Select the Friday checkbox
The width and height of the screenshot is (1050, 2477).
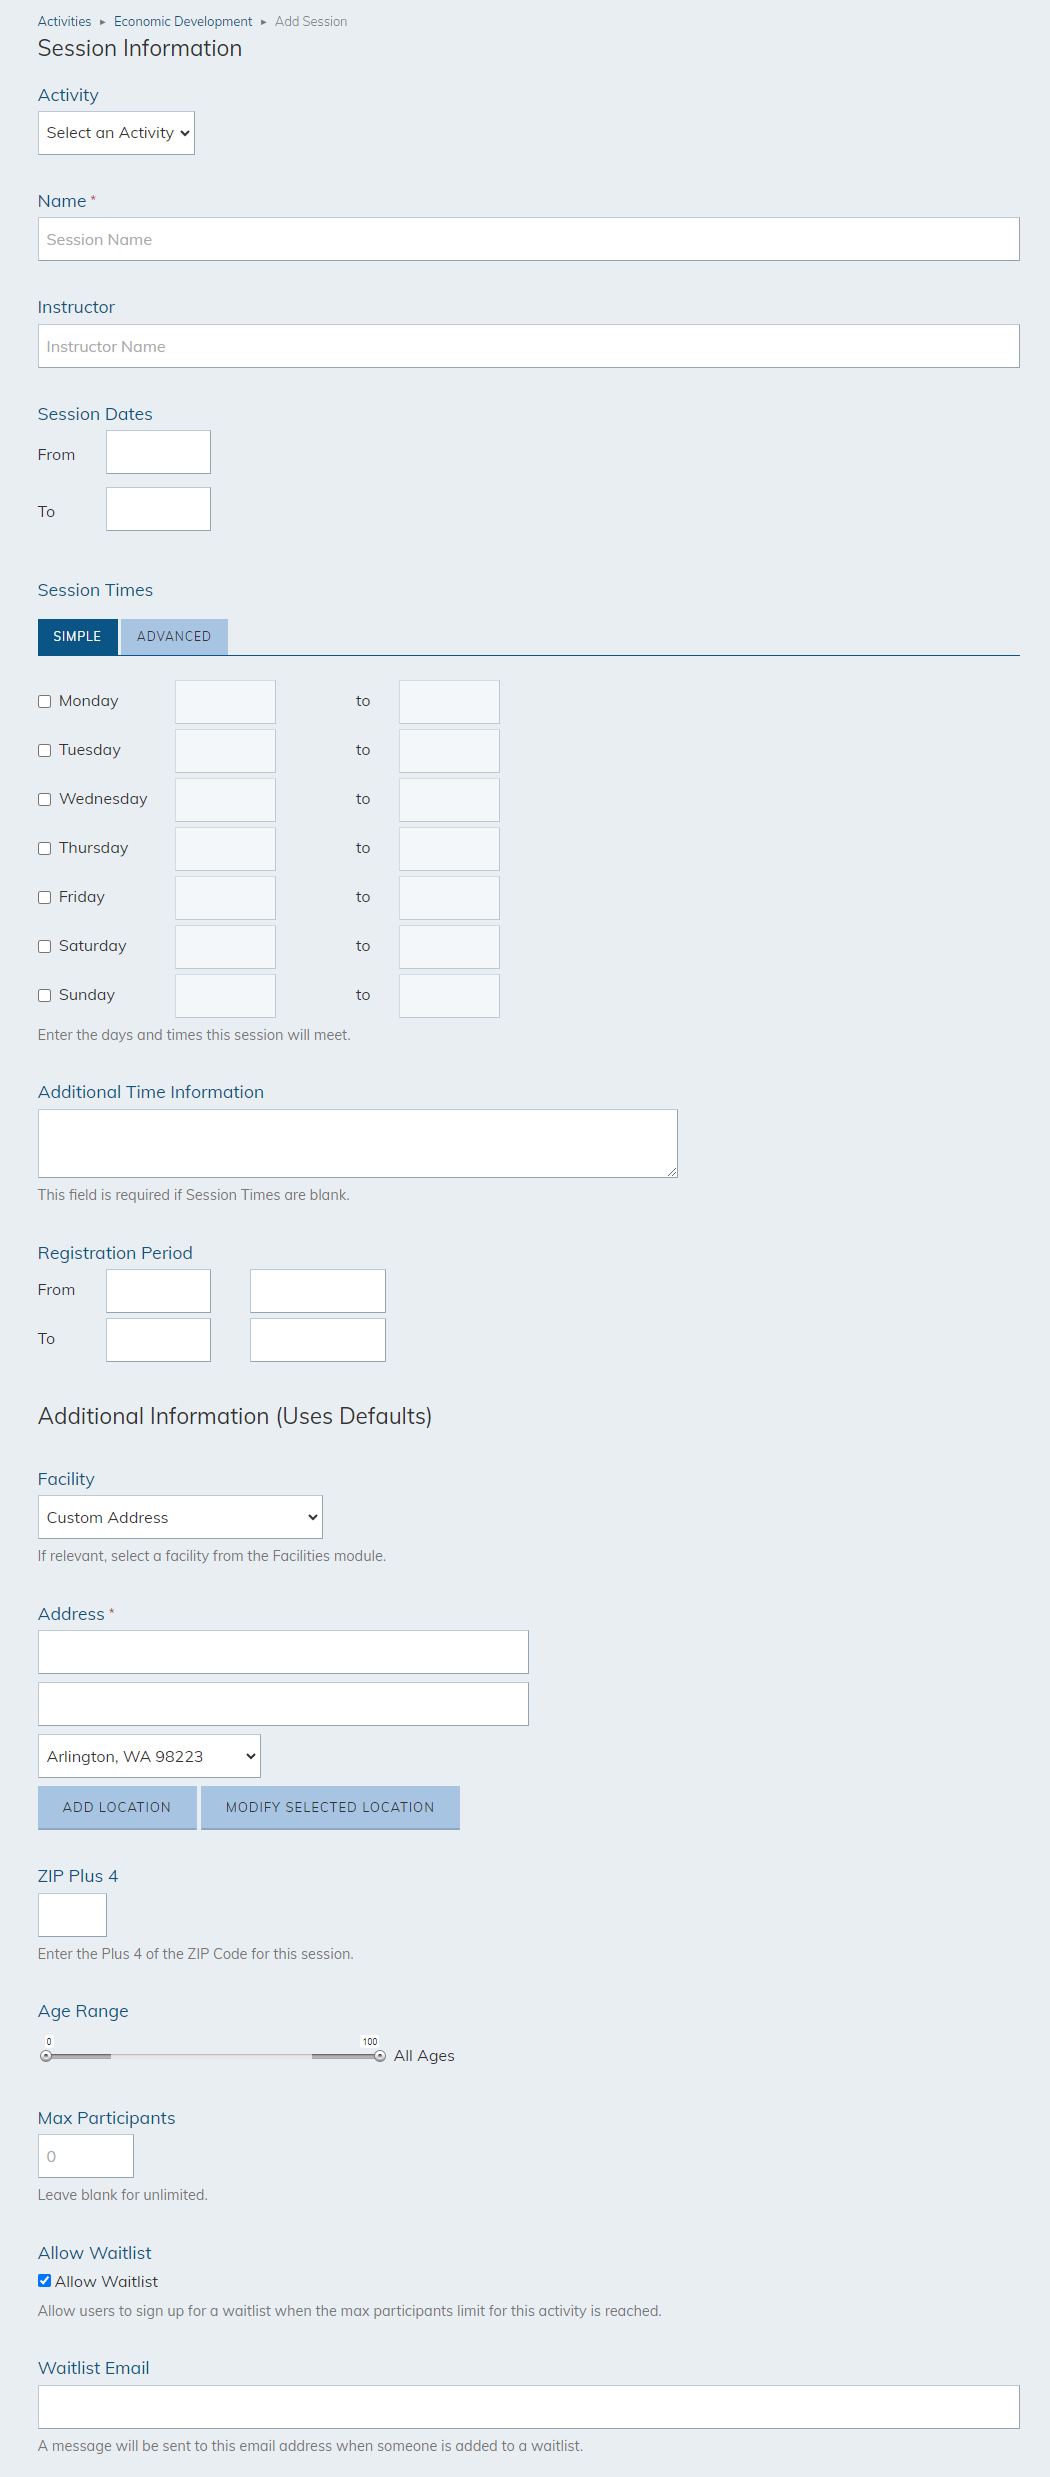44,897
